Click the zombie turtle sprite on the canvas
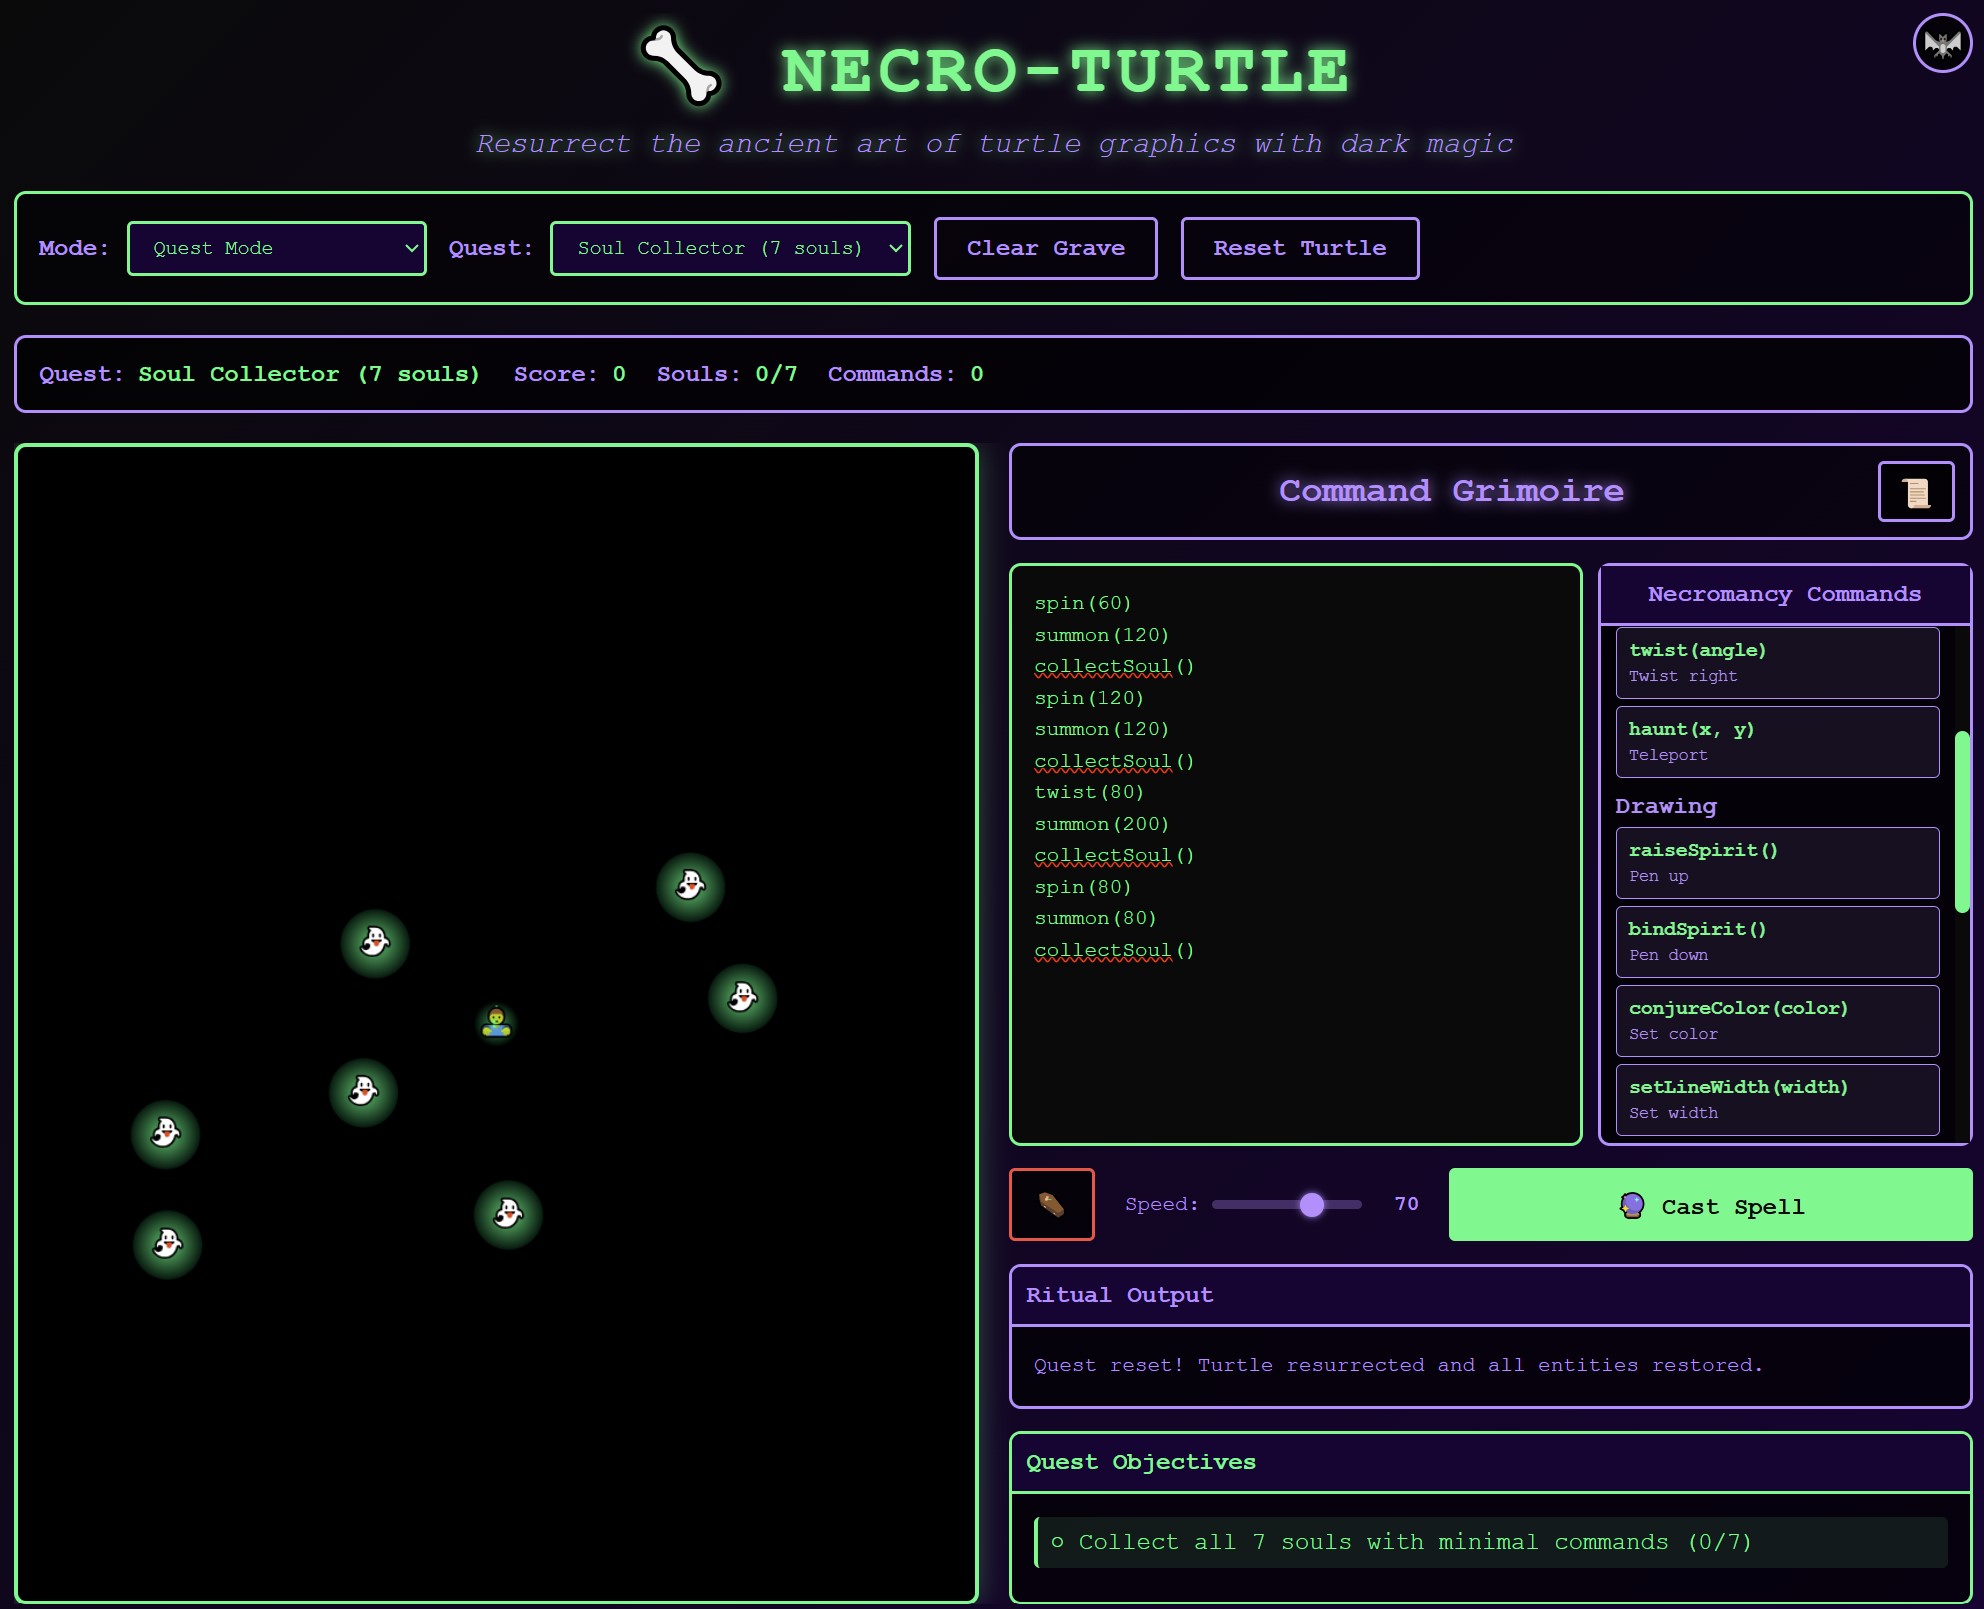This screenshot has height=1609, width=1984. (496, 1022)
